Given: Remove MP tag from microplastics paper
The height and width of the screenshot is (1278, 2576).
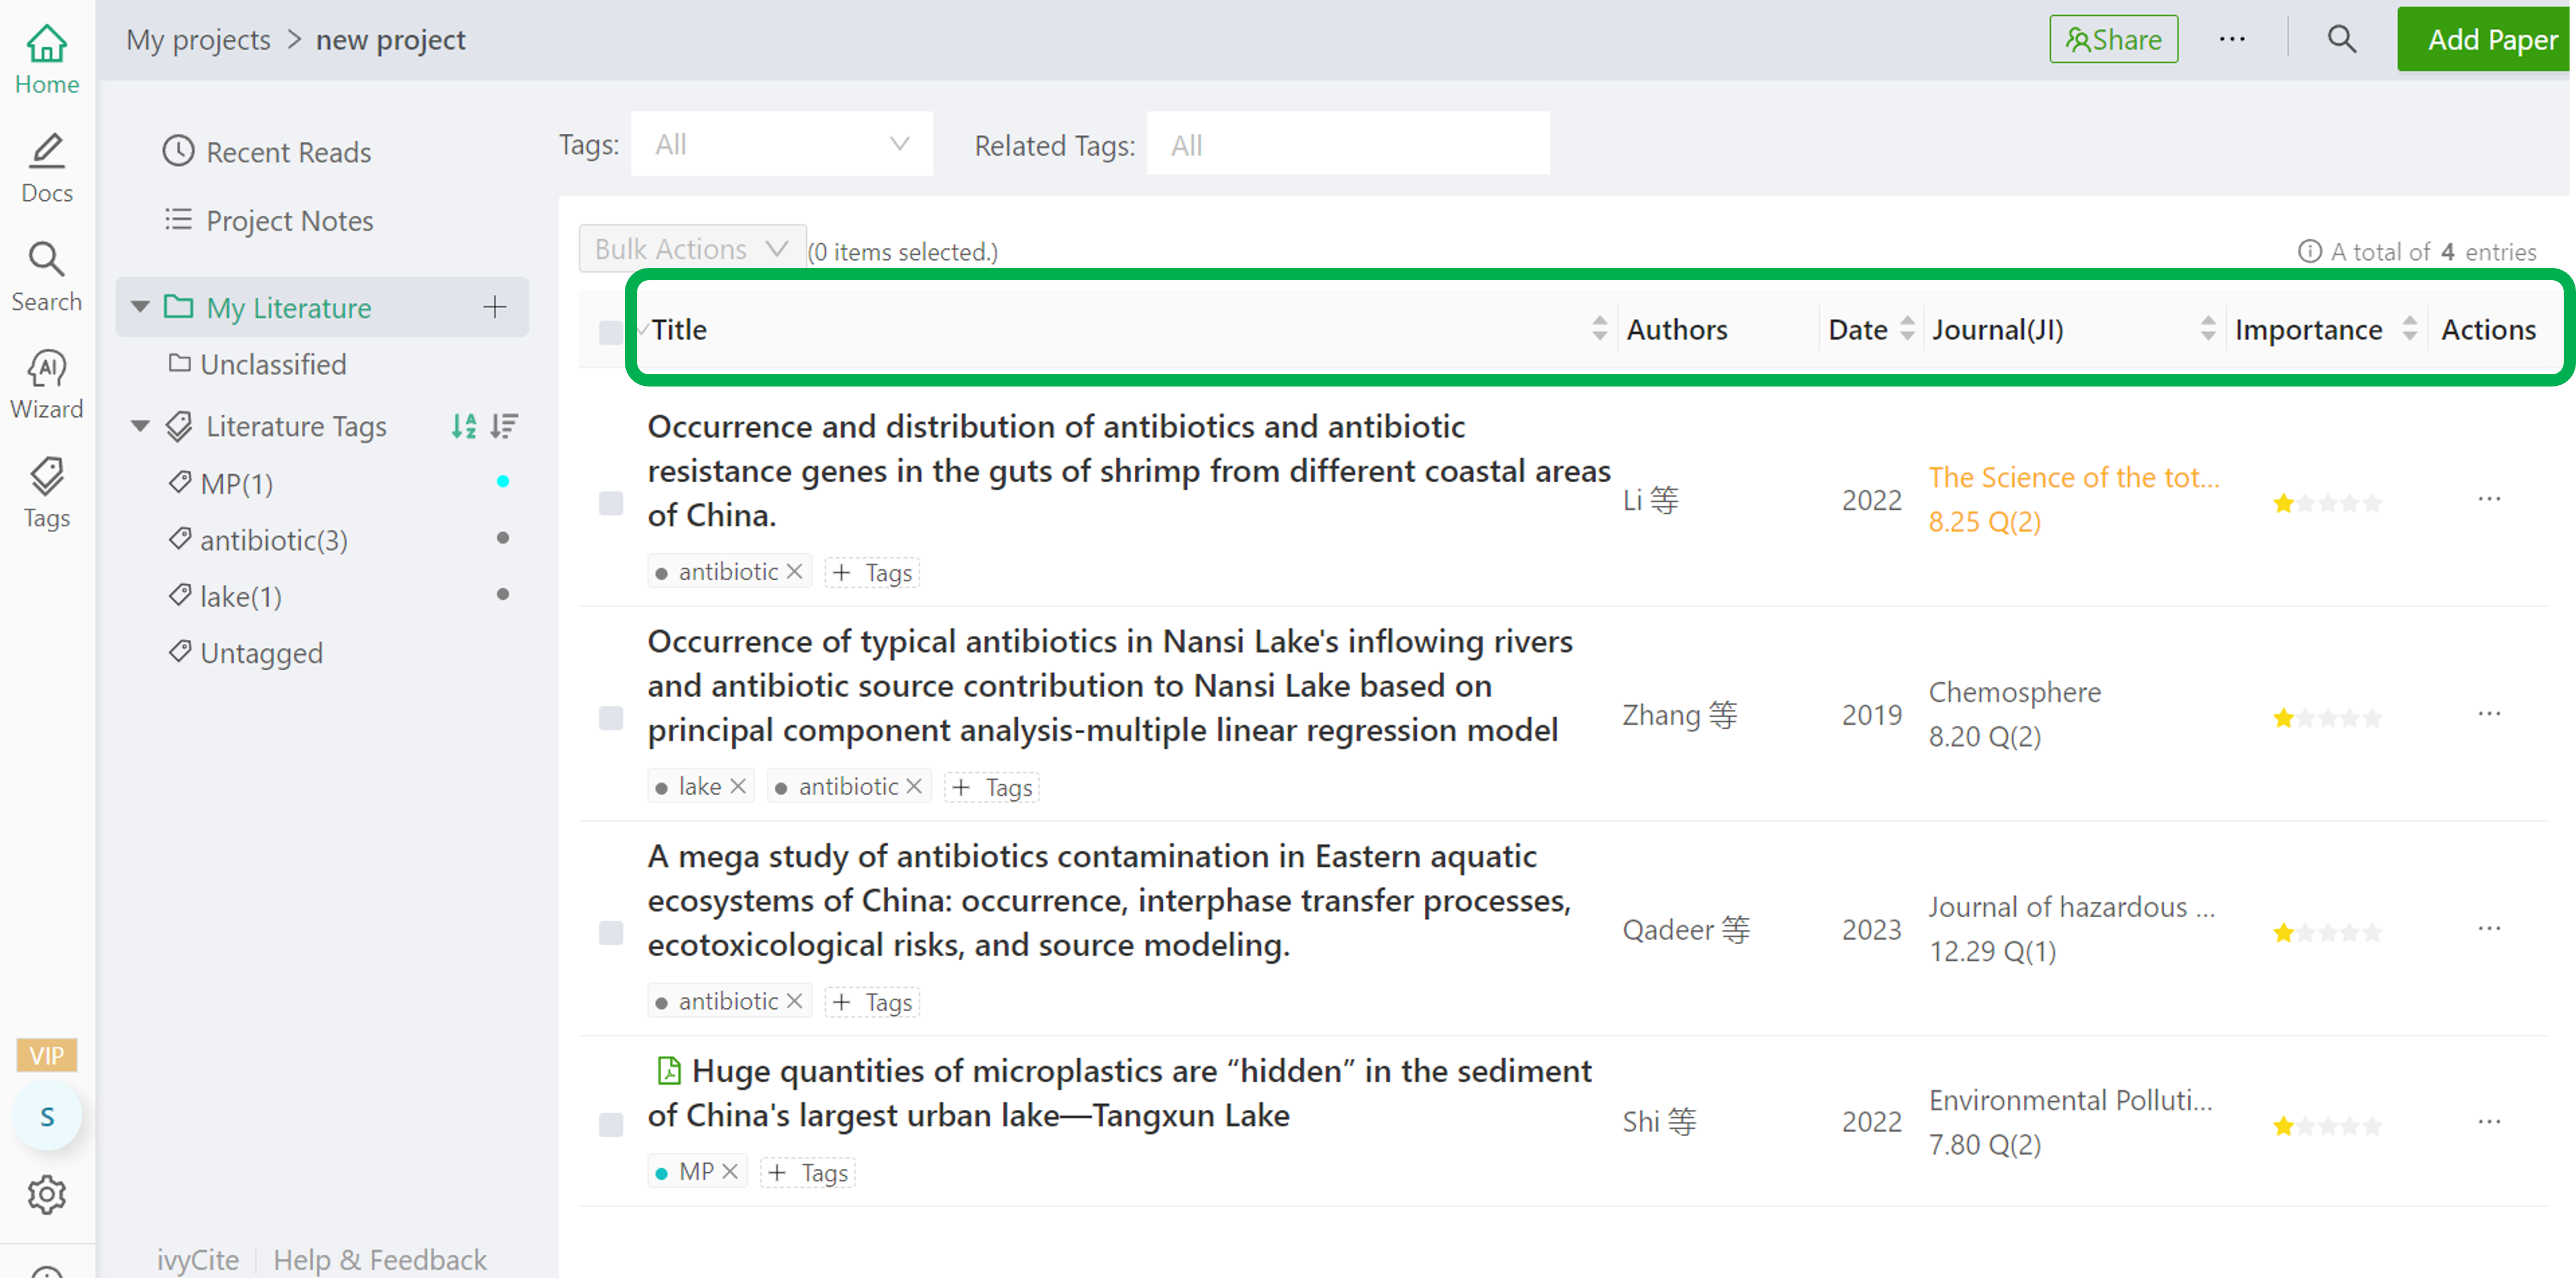Looking at the screenshot, I should click(x=730, y=1171).
